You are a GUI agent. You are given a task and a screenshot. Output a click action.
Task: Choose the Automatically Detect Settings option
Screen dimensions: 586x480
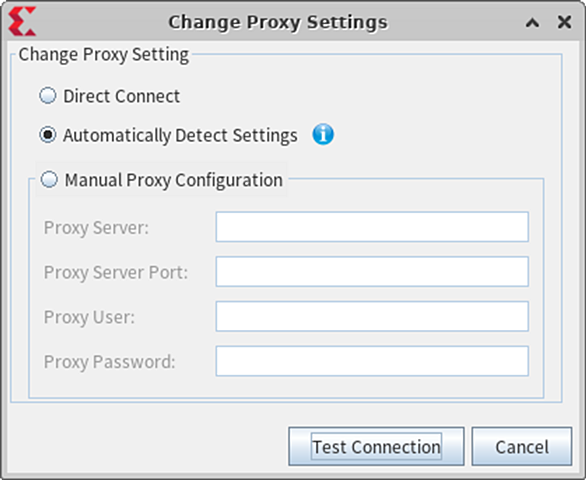[48, 135]
